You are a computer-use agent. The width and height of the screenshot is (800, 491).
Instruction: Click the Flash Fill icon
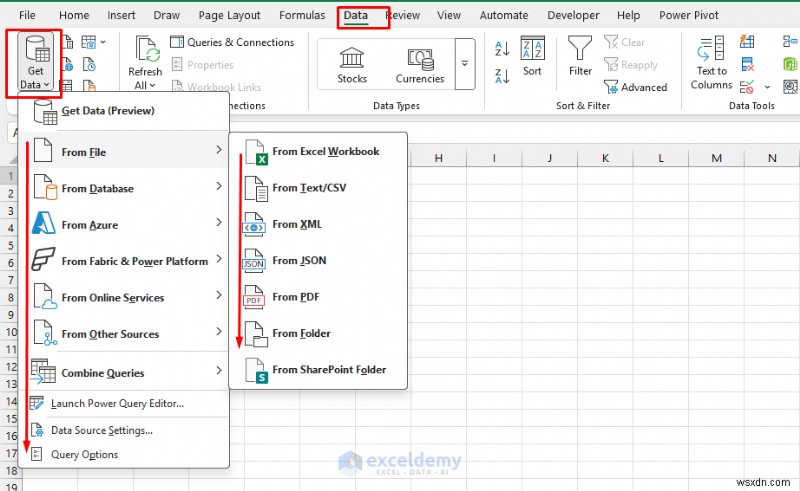[747, 42]
